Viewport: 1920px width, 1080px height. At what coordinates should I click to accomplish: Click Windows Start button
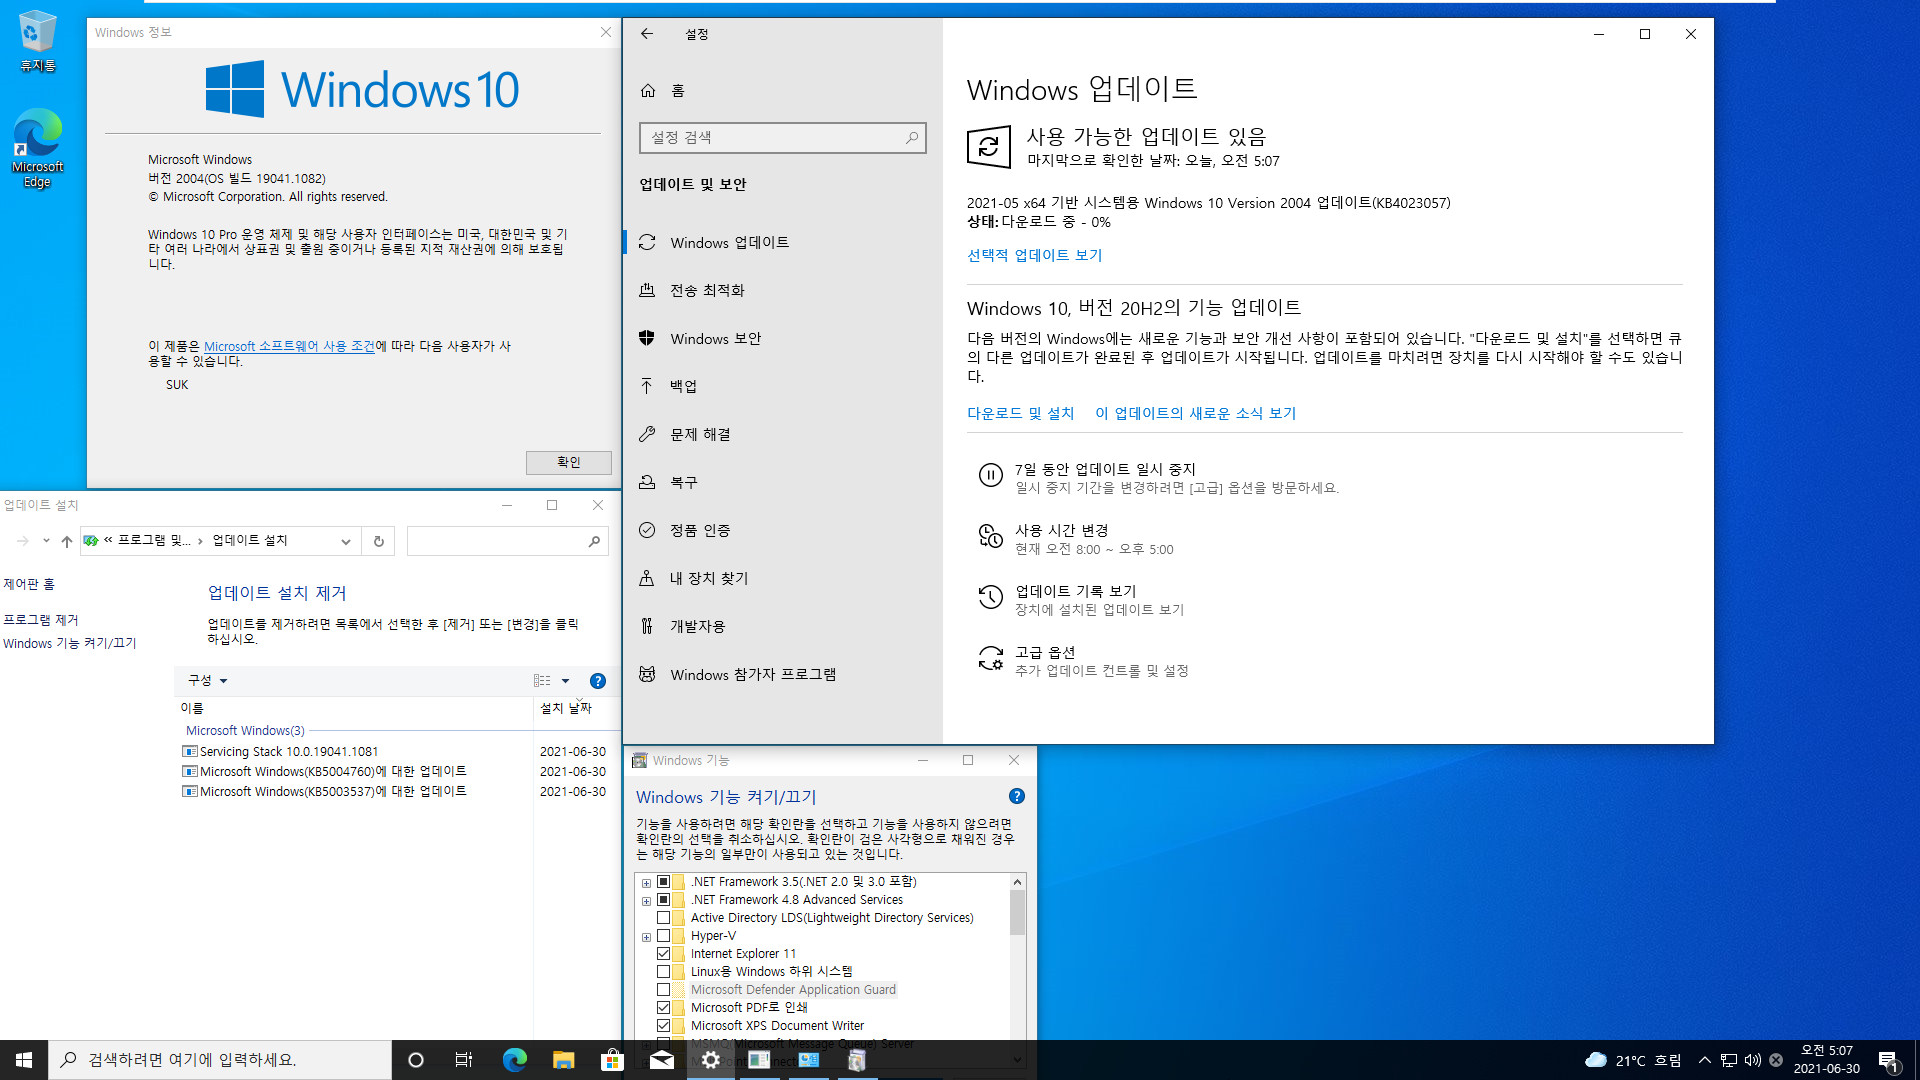[24, 1060]
